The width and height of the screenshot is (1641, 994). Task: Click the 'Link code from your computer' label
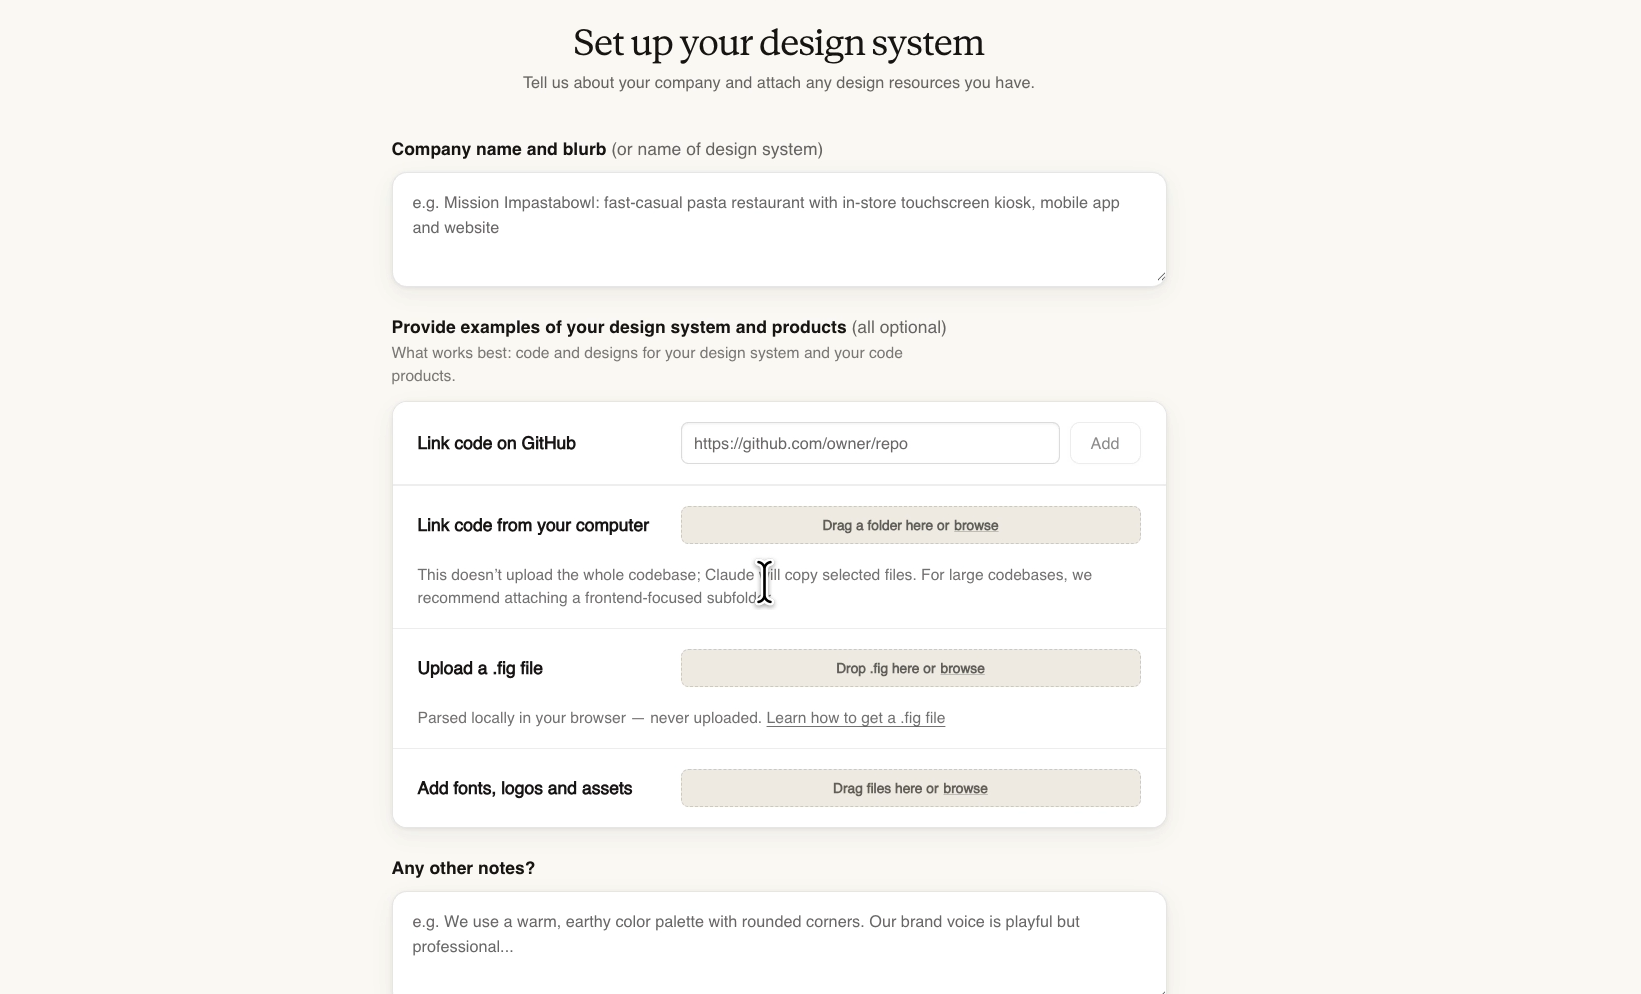[532, 525]
